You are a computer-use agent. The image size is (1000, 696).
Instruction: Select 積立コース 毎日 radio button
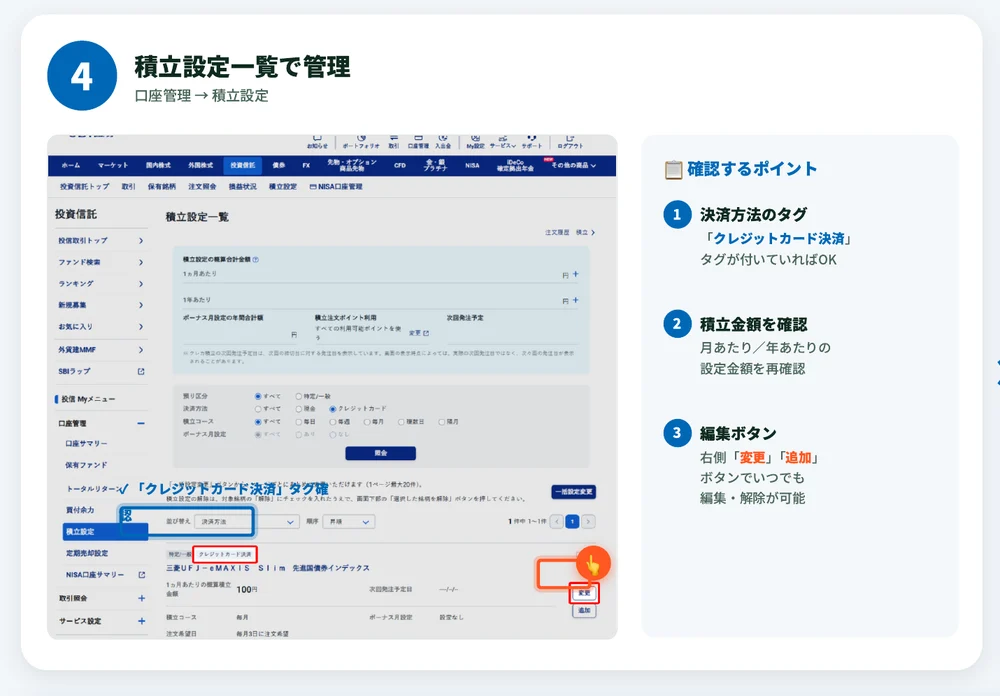click(x=298, y=422)
